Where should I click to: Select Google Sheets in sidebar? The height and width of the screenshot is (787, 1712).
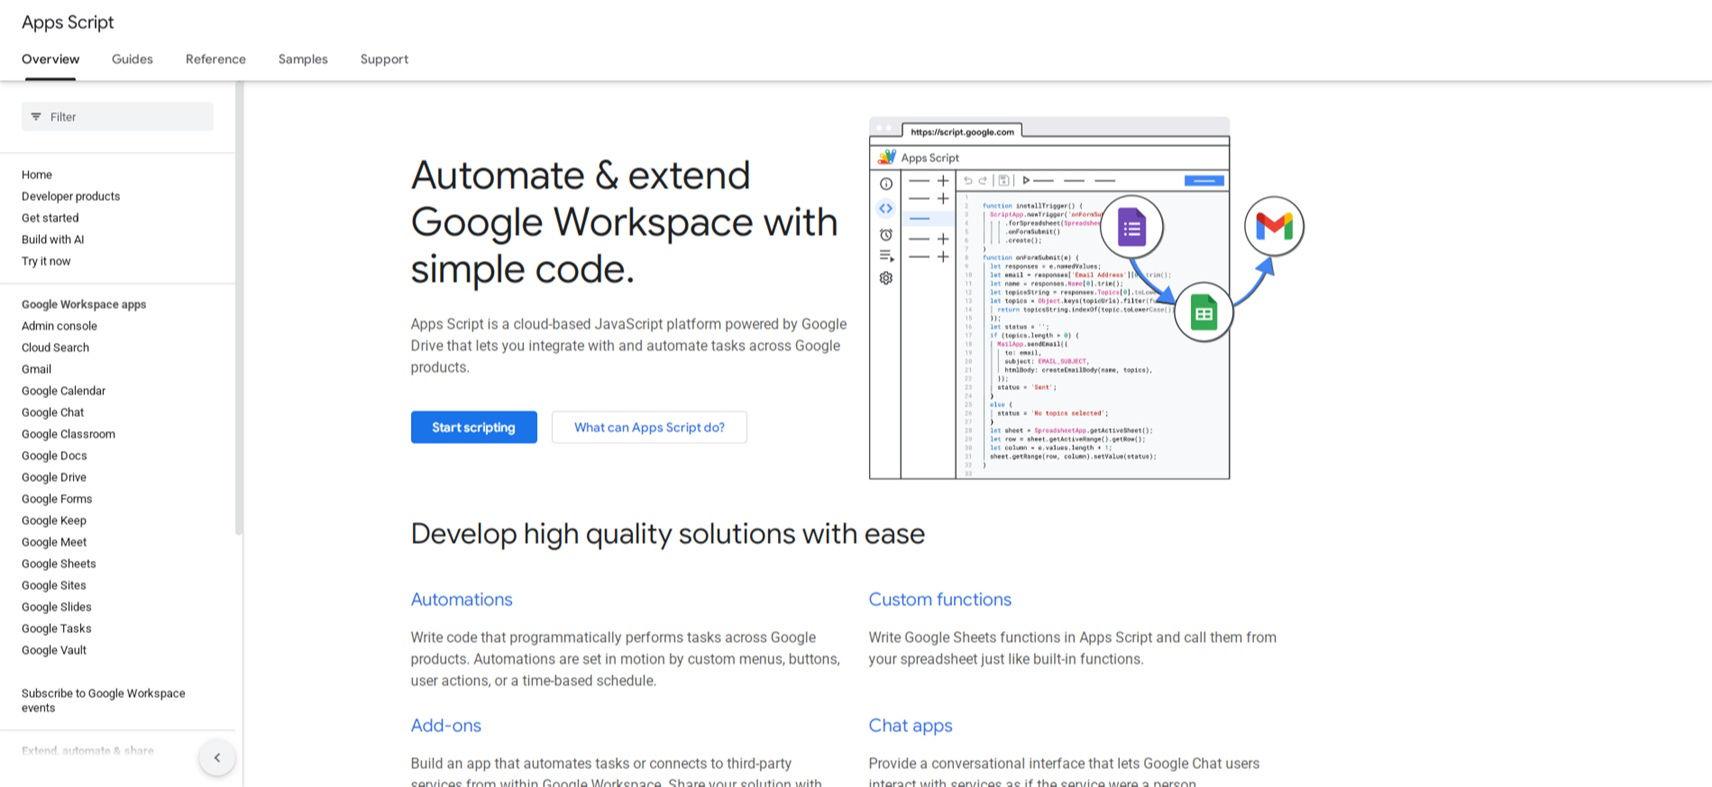point(59,564)
